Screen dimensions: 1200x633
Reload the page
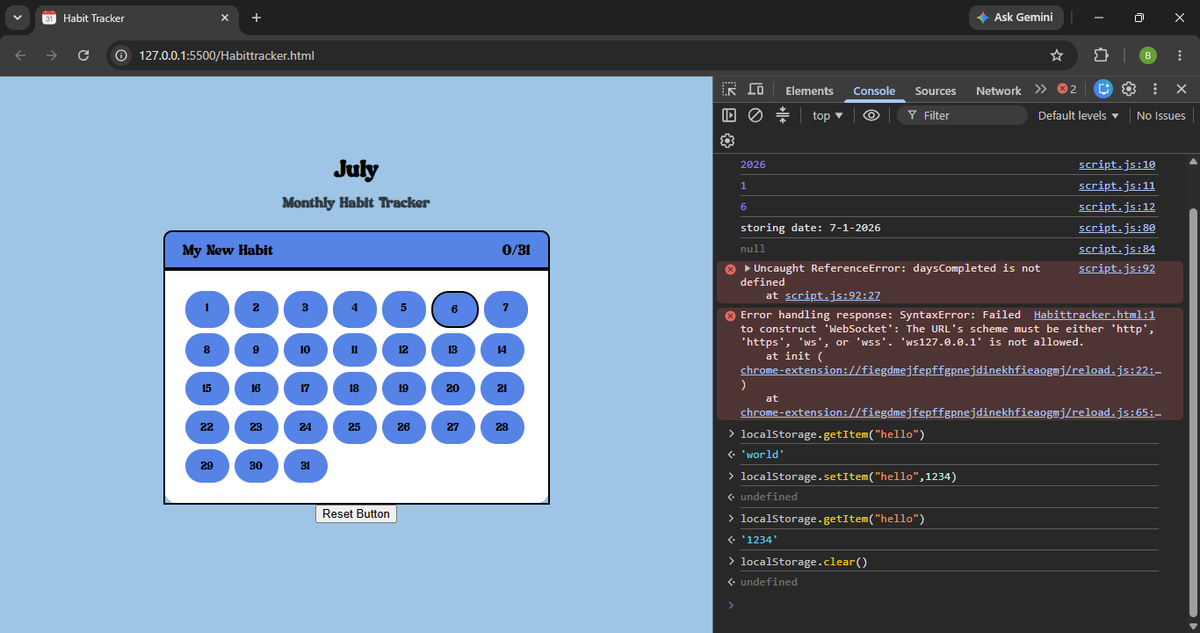coord(84,55)
